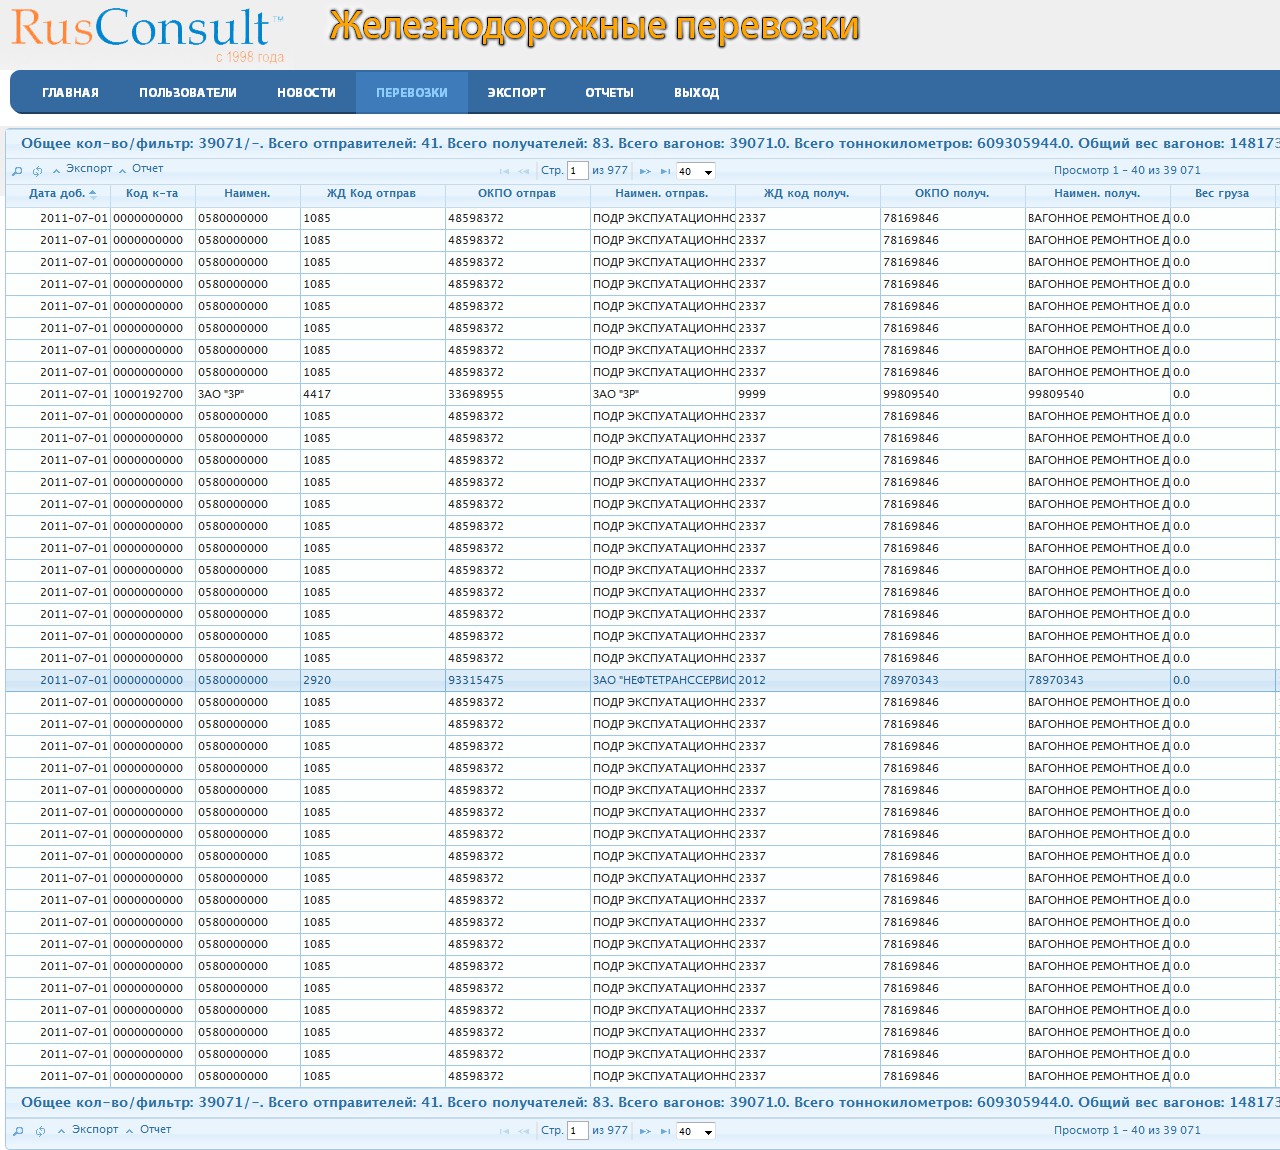
Task: Open rows-per-page dropdown in bottom pager
Action: click(x=696, y=1132)
